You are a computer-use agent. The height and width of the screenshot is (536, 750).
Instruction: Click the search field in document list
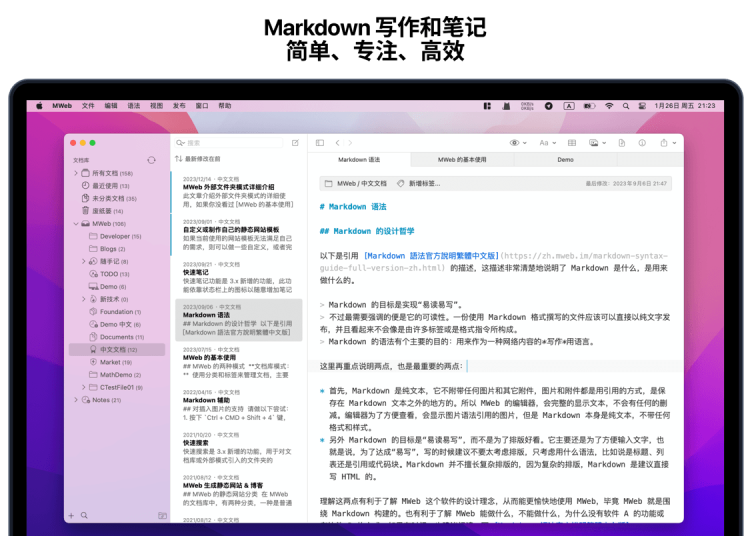tap(230, 143)
